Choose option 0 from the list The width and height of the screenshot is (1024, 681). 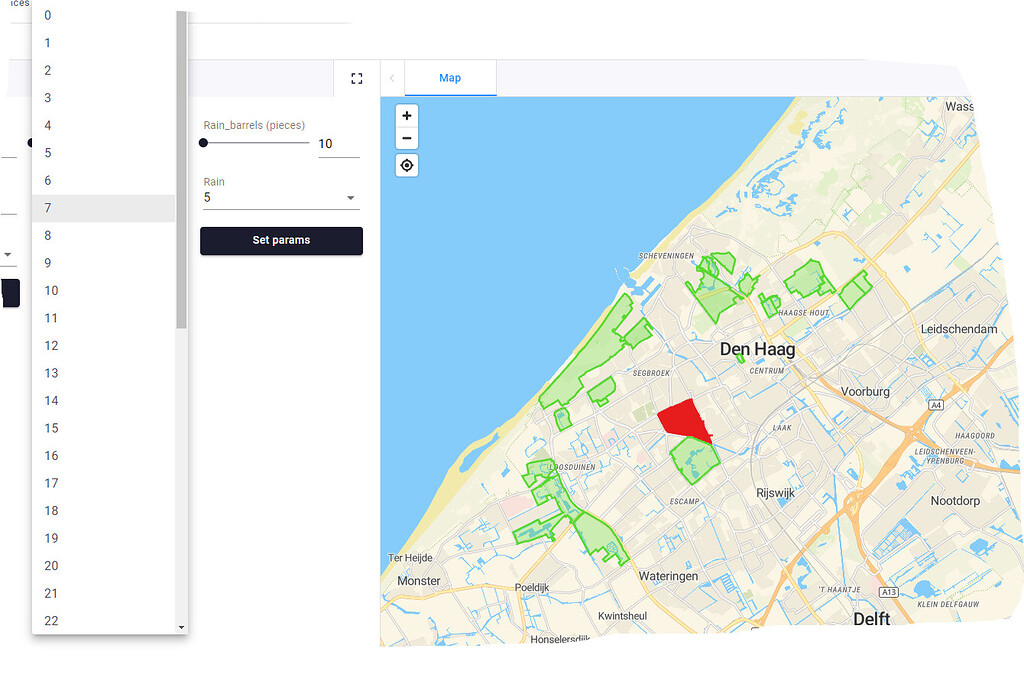pos(104,16)
